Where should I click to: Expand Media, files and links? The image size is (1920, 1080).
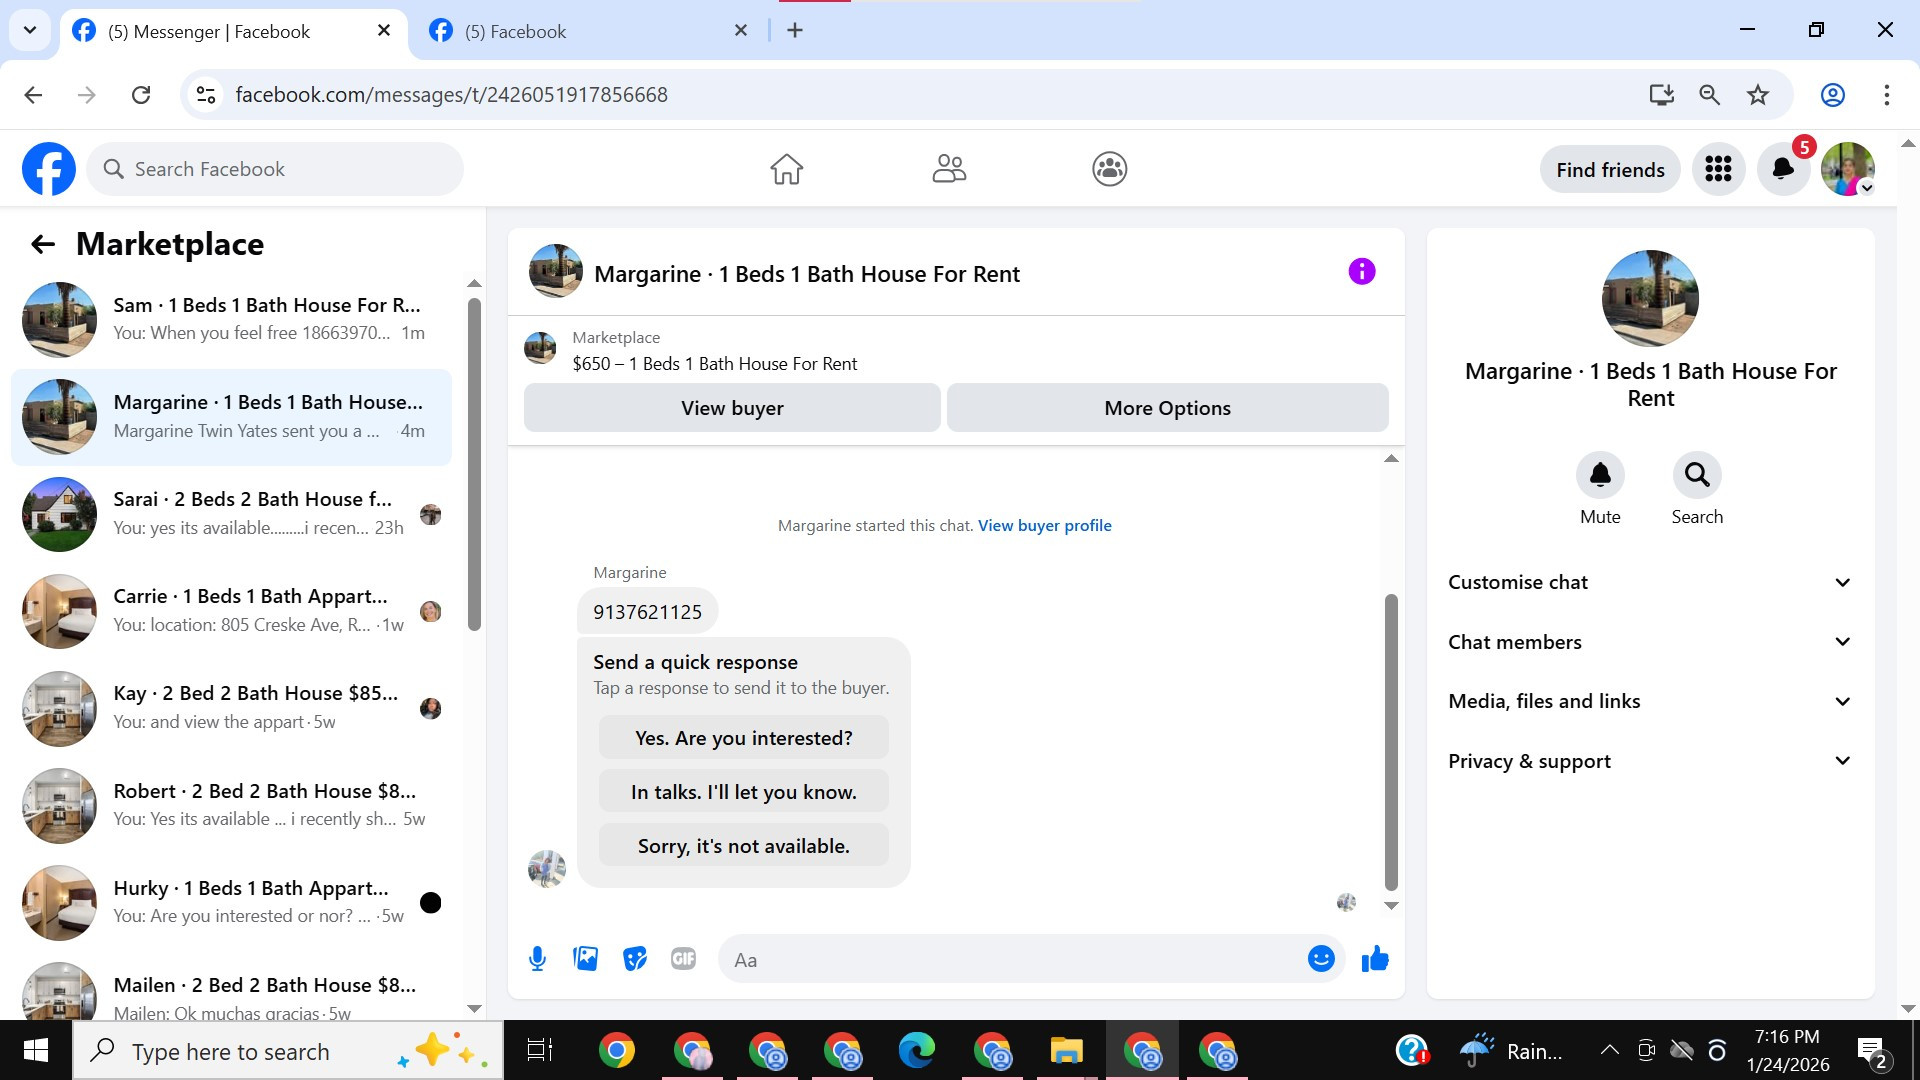pos(1650,701)
